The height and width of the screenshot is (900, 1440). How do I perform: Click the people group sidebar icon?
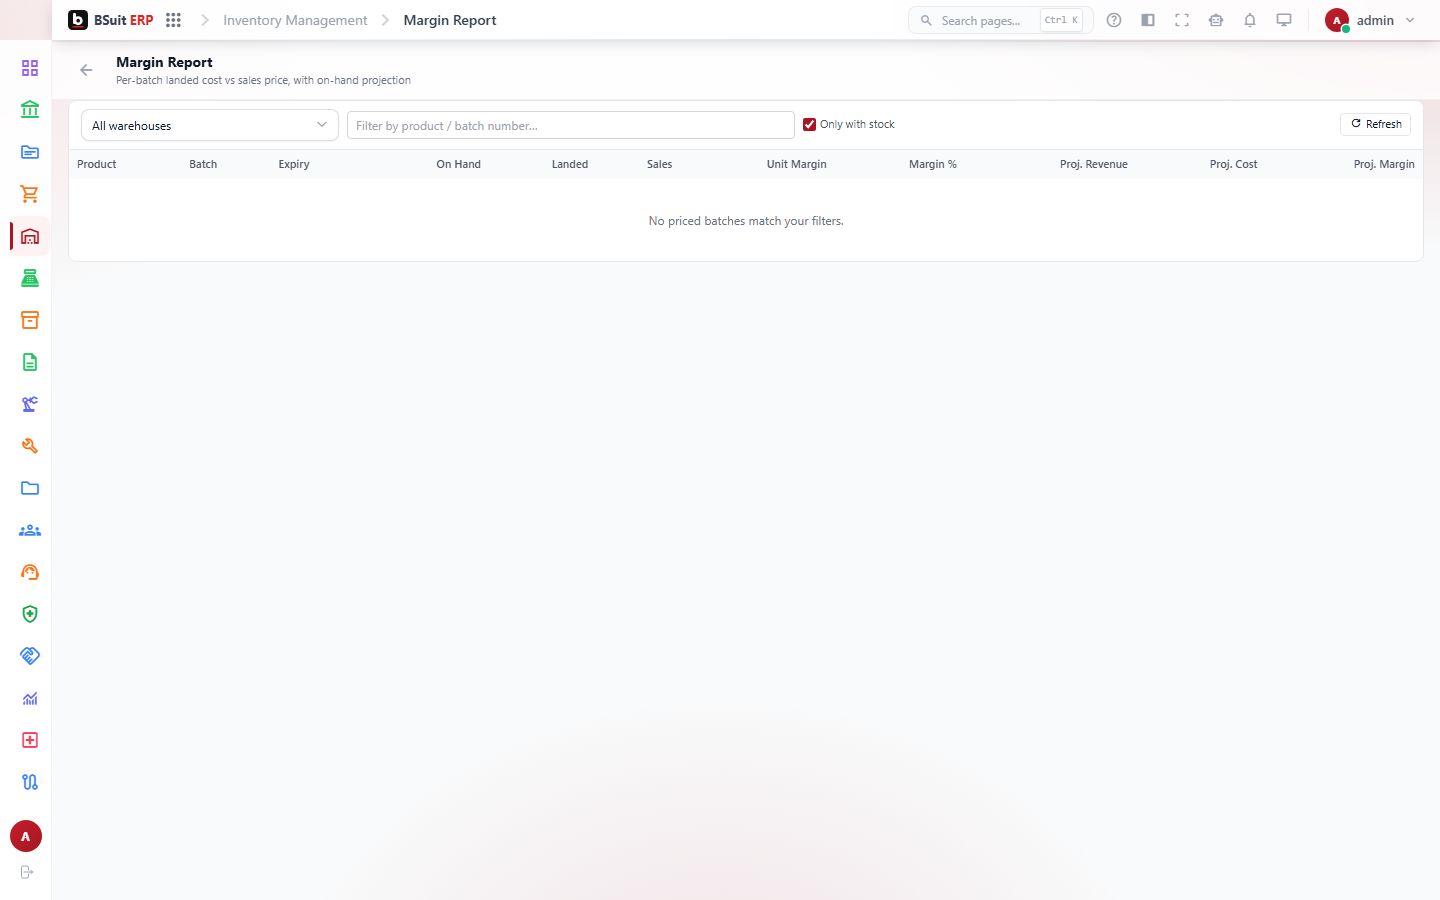[30, 530]
